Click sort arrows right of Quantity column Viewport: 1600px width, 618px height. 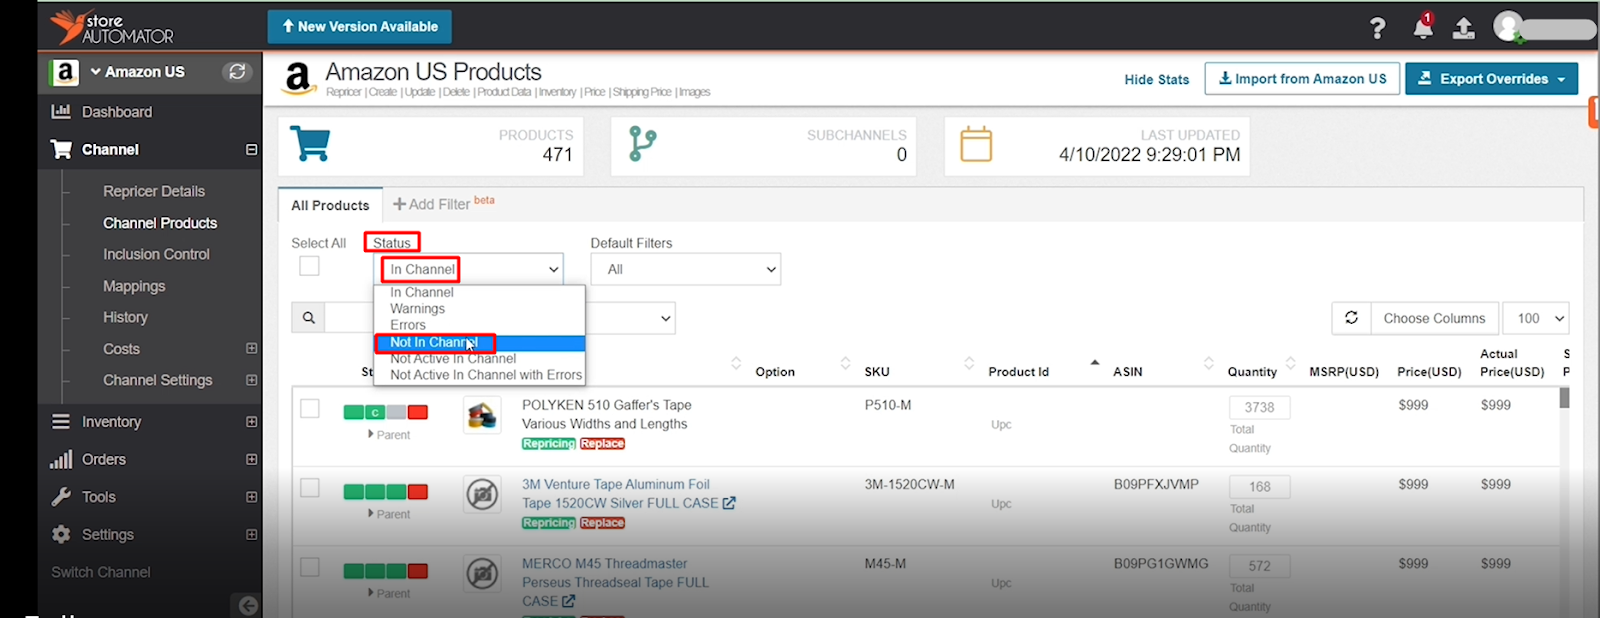(1291, 363)
